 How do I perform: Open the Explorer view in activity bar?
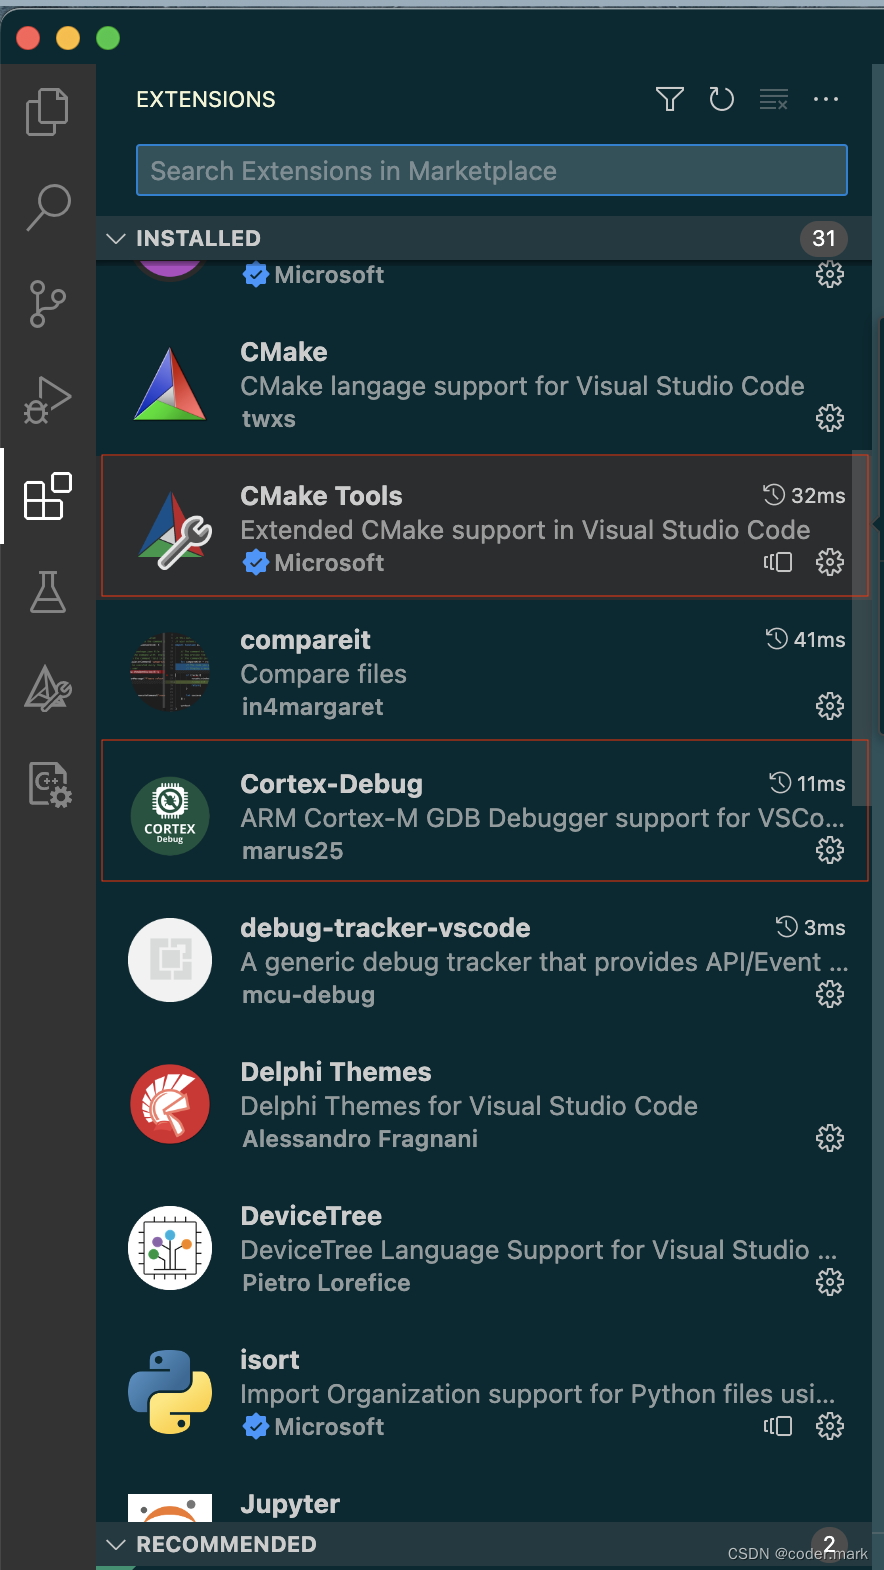click(47, 111)
